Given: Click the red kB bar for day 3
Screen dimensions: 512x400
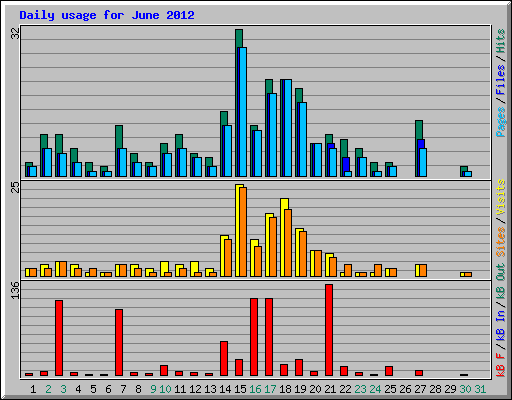Looking at the screenshot, I should (x=59, y=338).
